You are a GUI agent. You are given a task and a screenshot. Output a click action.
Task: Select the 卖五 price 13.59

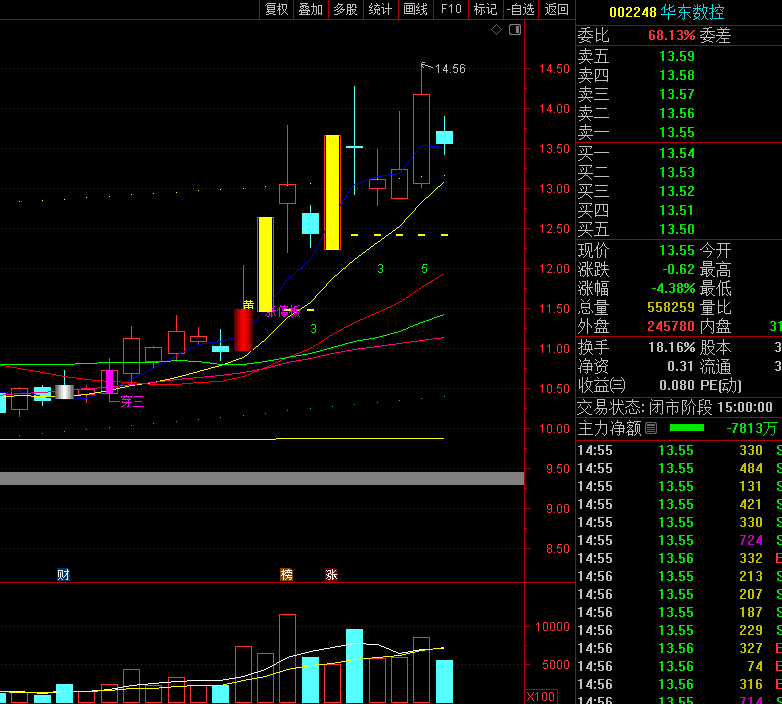[x=677, y=56]
